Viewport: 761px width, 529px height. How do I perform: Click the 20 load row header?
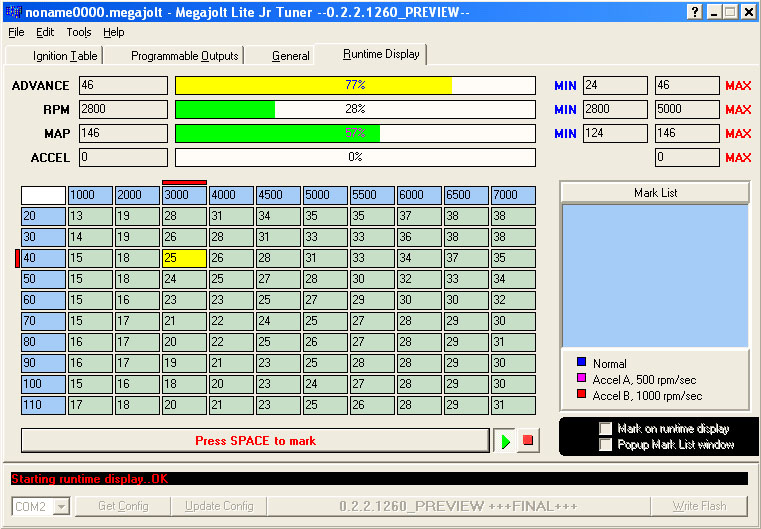pyautogui.click(x=43, y=216)
